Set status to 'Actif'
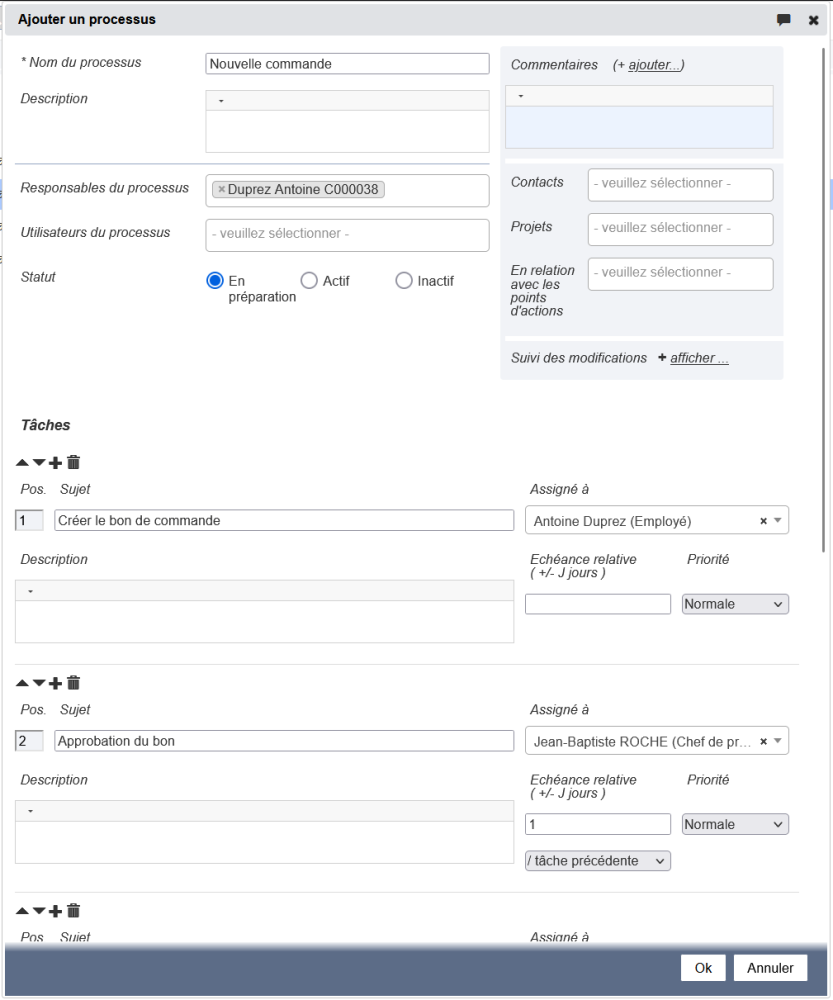Screen dimensions: 833x1000 coord(309,281)
